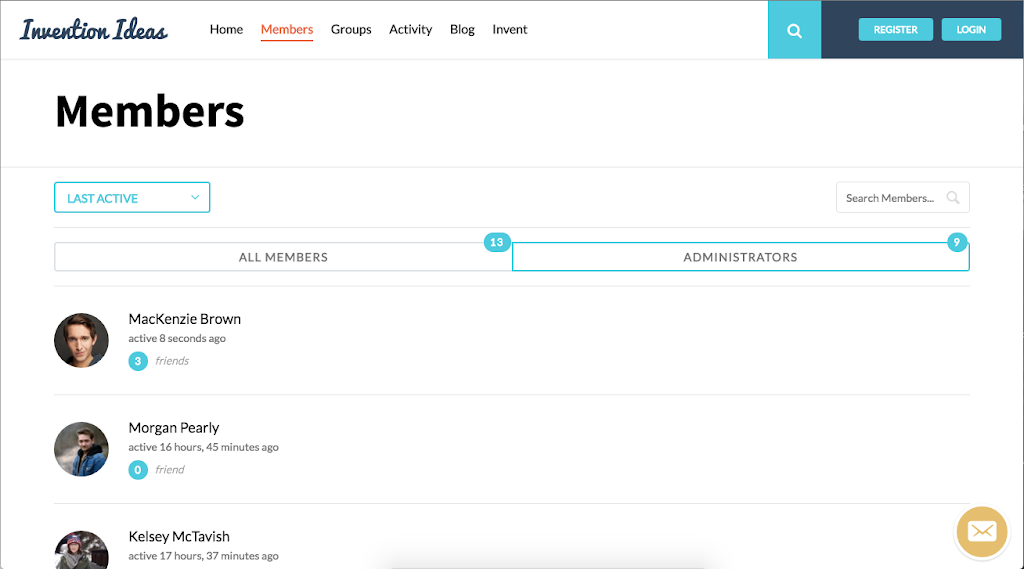Expand the Last Active sort dropdown
The image size is (1024, 569).
click(x=132, y=198)
